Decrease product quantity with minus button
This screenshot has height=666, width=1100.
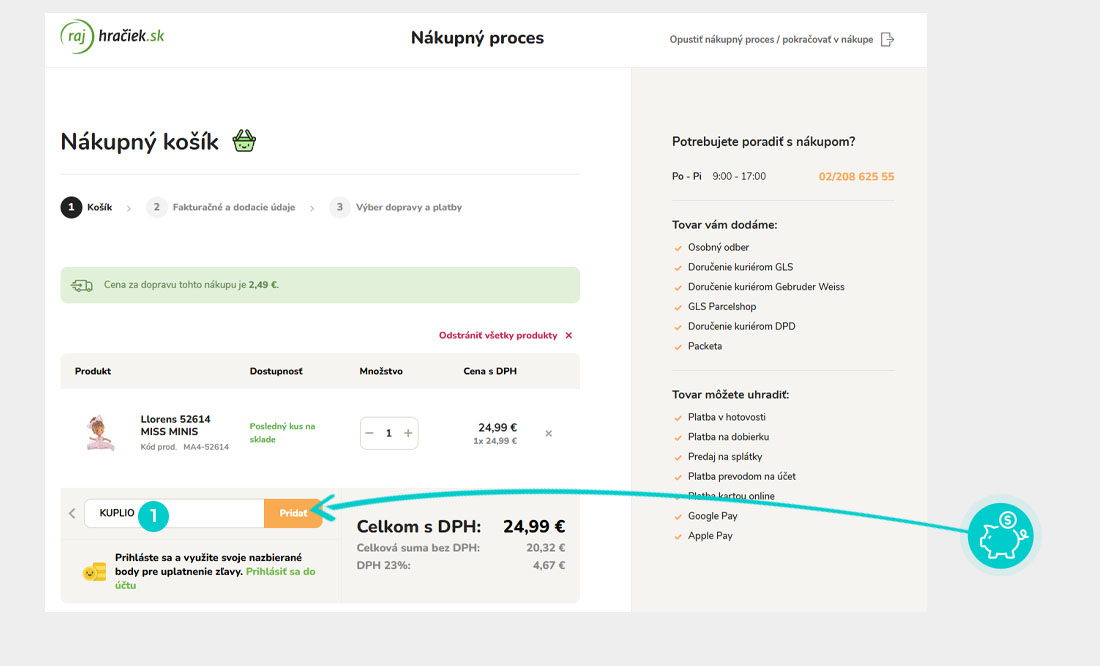tap(370, 433)
